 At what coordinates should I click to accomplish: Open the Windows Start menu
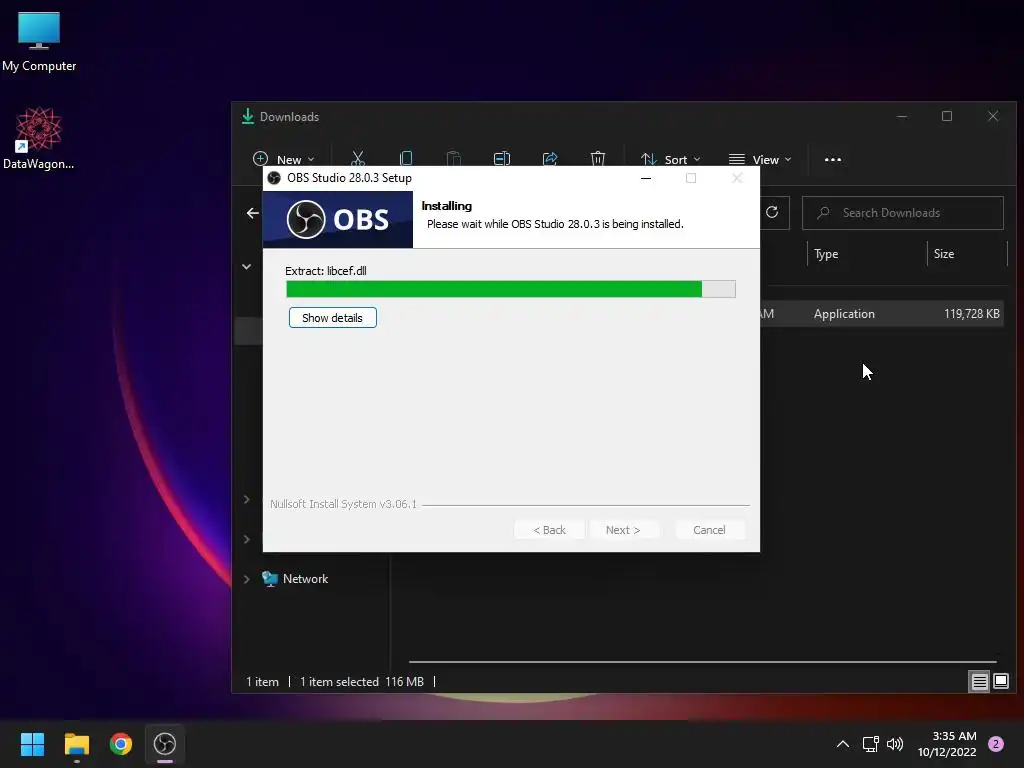tap(32, 744)
